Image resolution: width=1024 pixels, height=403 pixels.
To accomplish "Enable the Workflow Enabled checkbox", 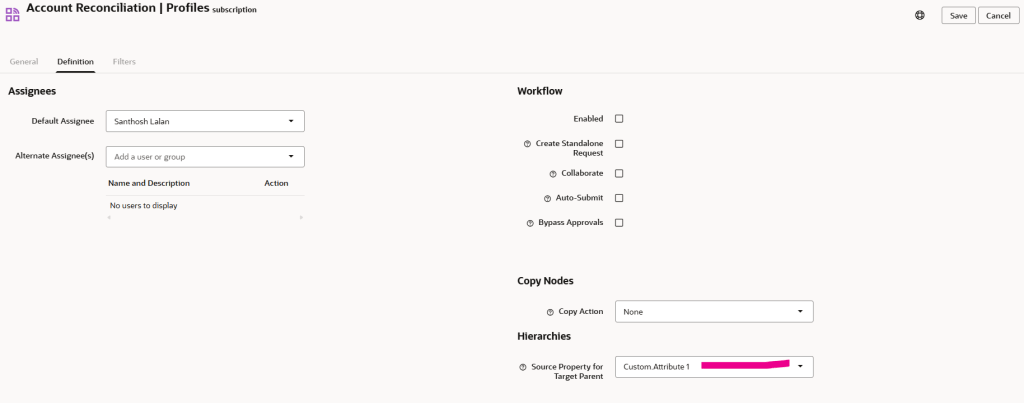I will 619,119.
